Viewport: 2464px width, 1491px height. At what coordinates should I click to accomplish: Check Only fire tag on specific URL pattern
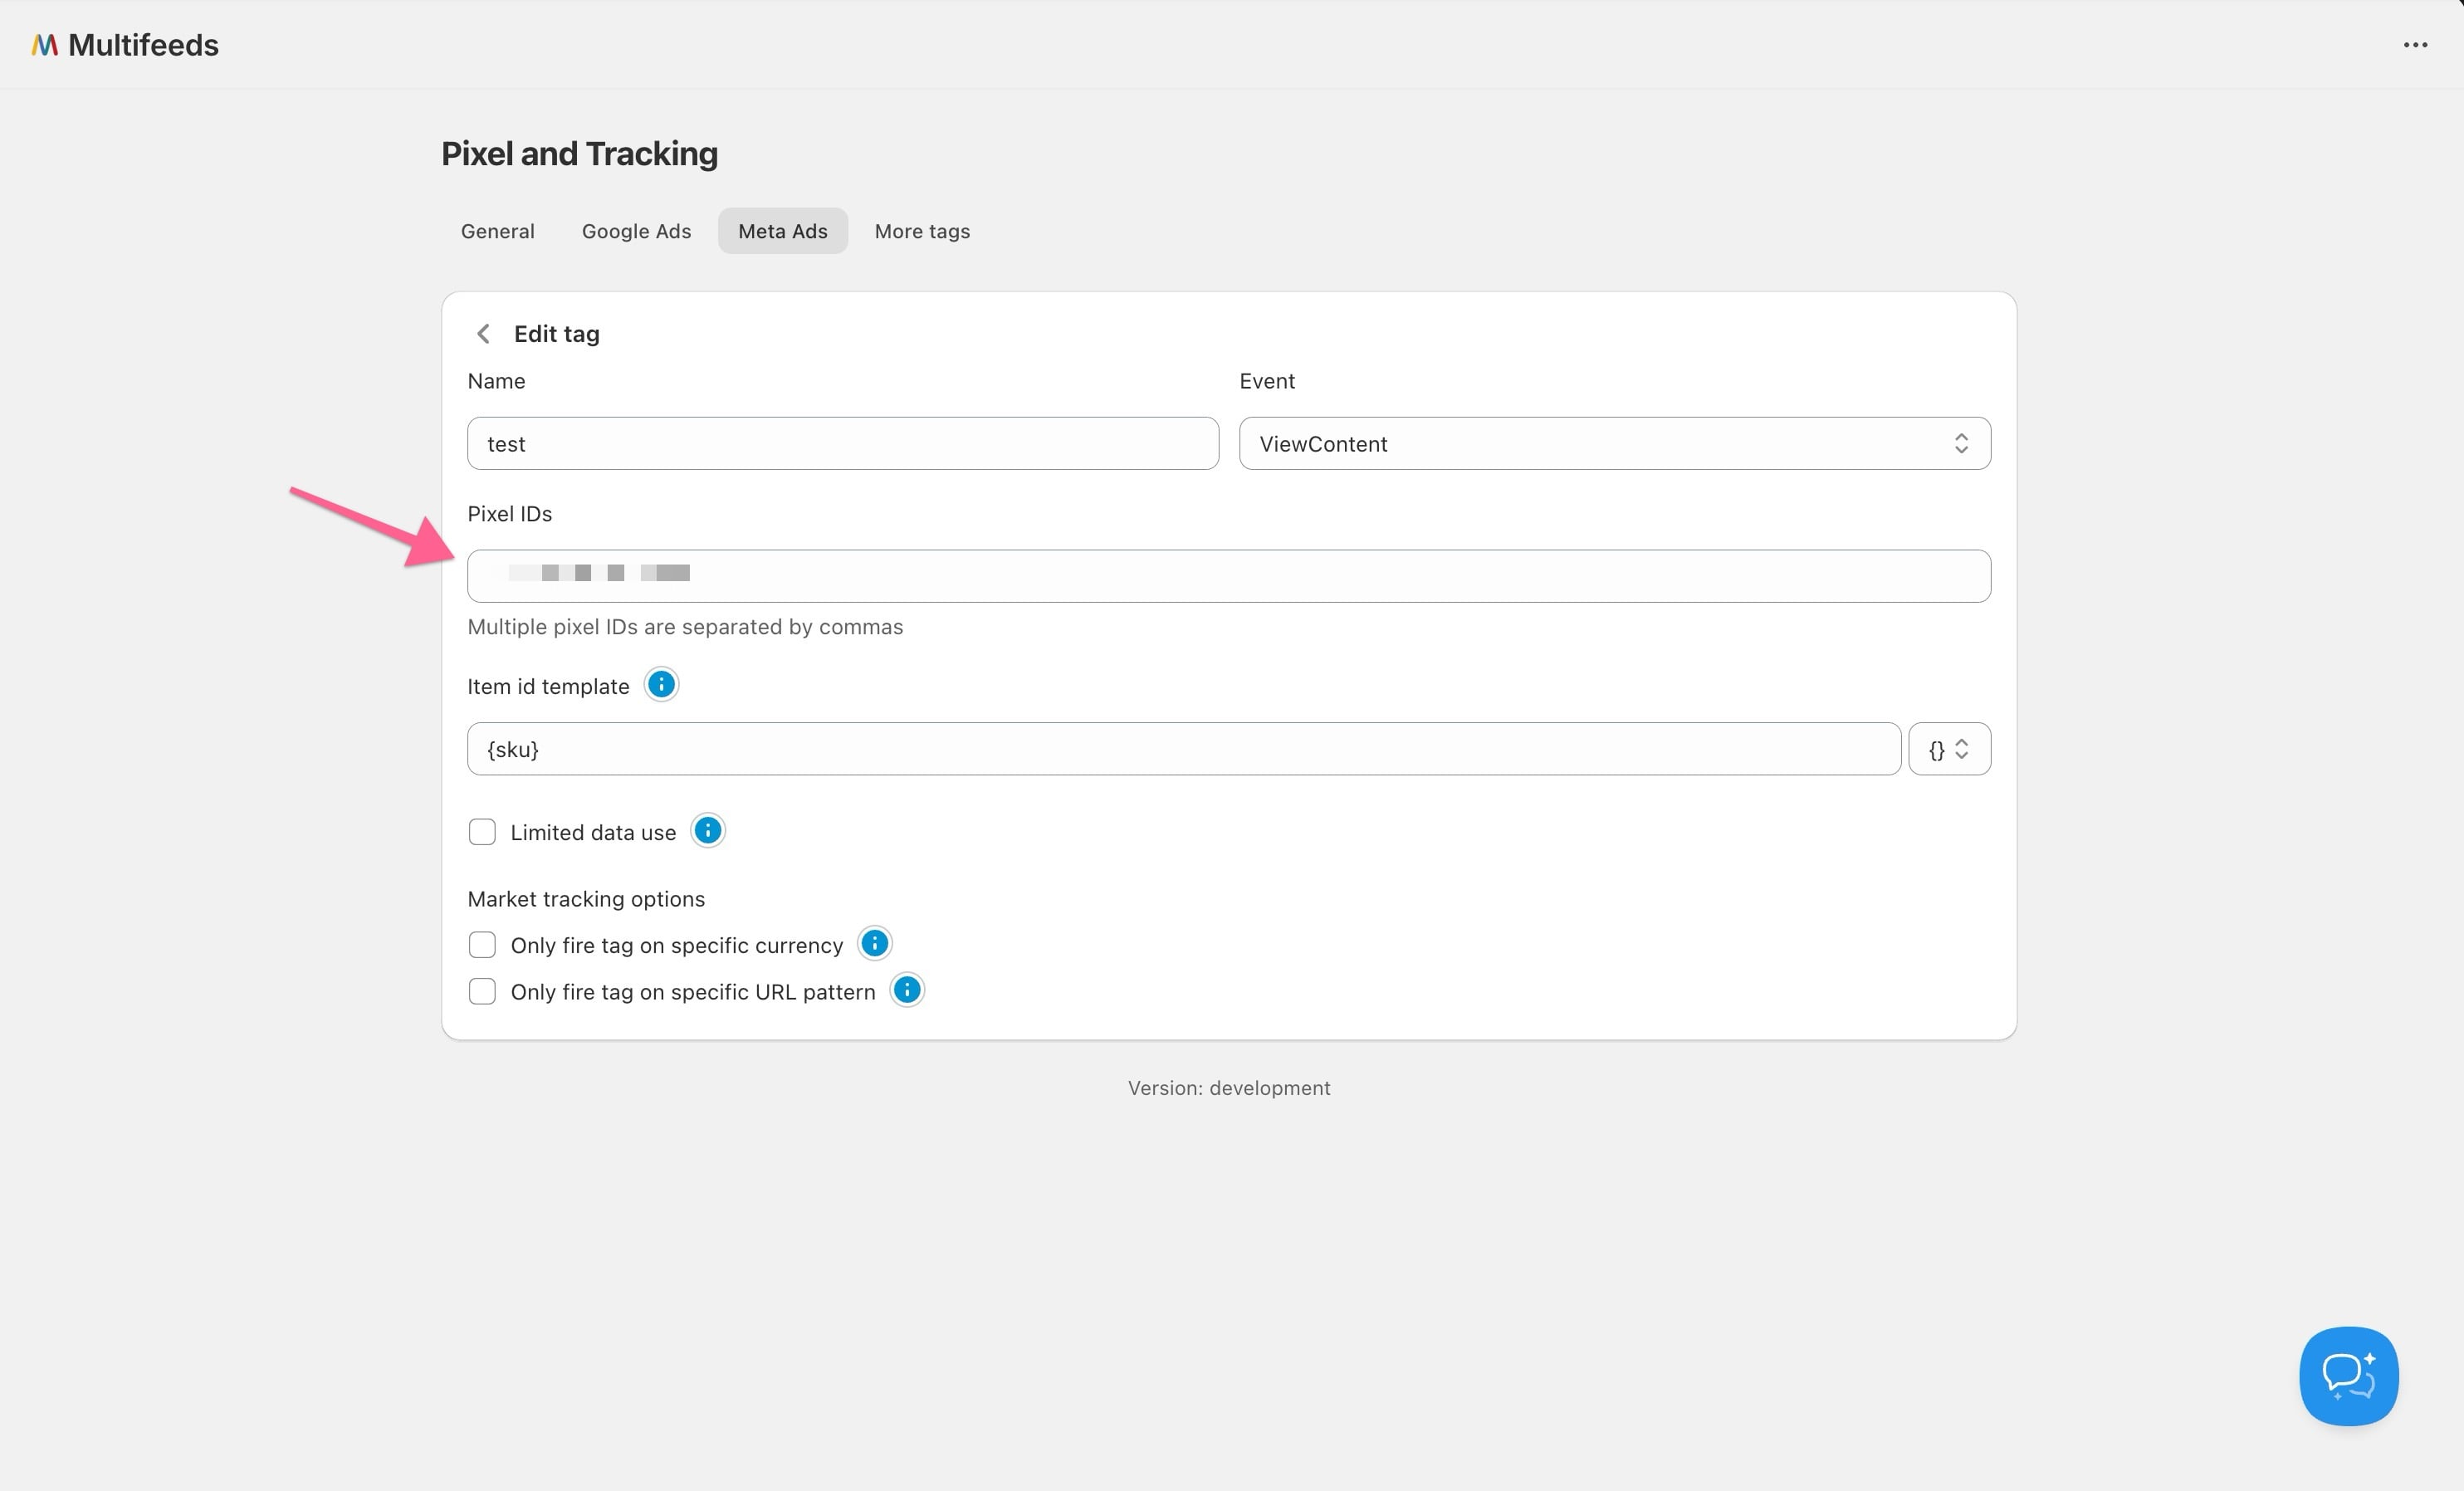pyautogui.click(x=482, y=991)
